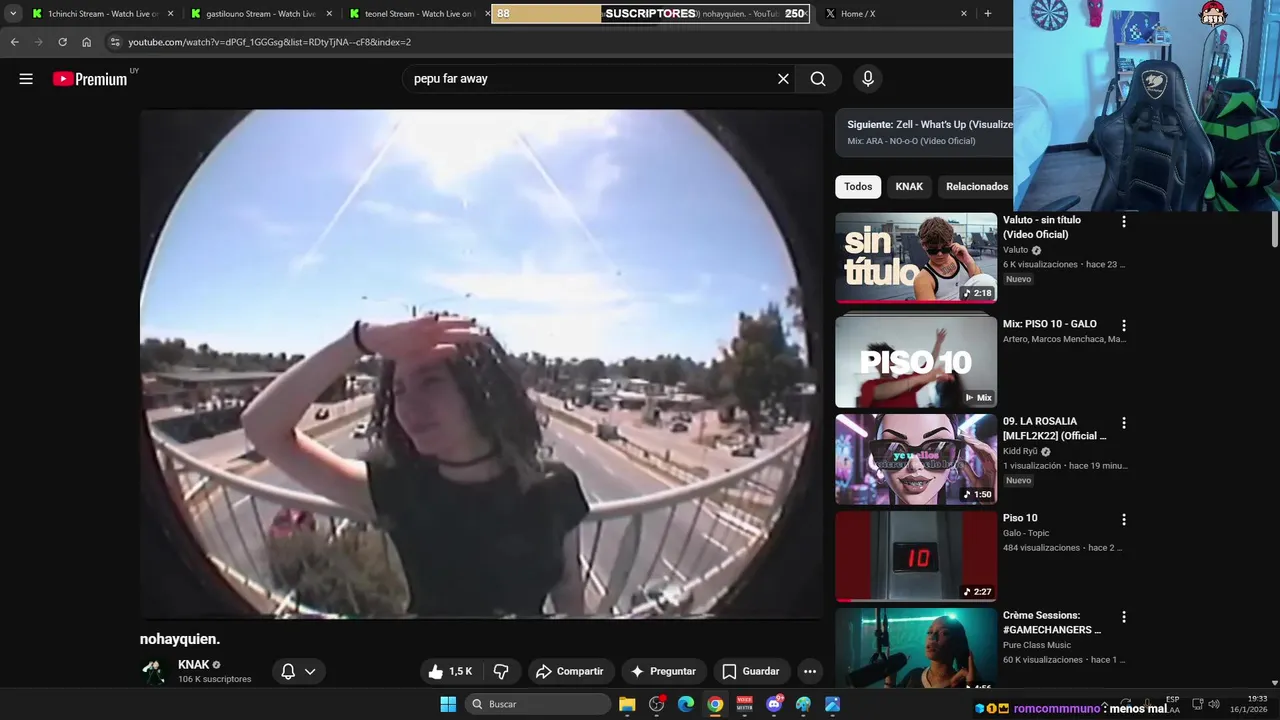Open more actions ellipsis under the video

click(x=810, y=672)
